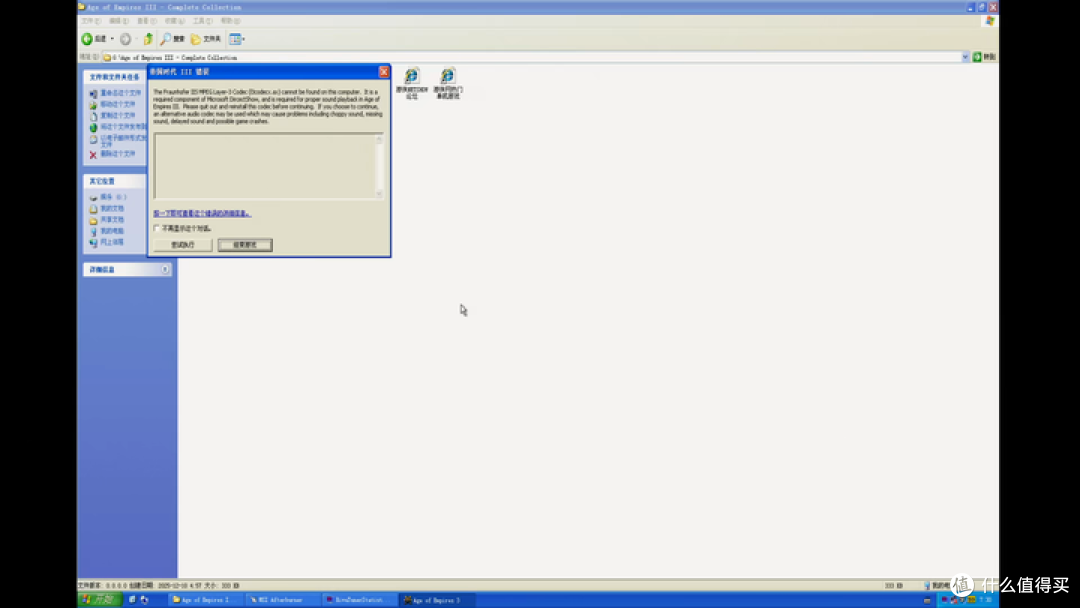
Task: Switch to the RivaTunerStatistics taskbar button
Action: click(x=358, y=600)
